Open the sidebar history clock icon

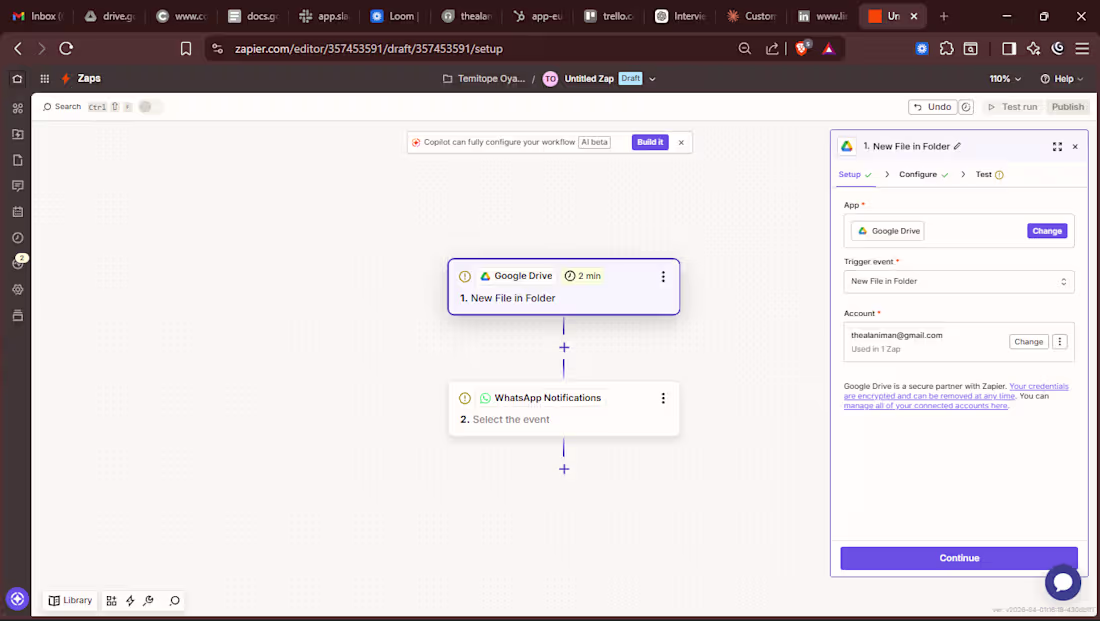(18, 238)
